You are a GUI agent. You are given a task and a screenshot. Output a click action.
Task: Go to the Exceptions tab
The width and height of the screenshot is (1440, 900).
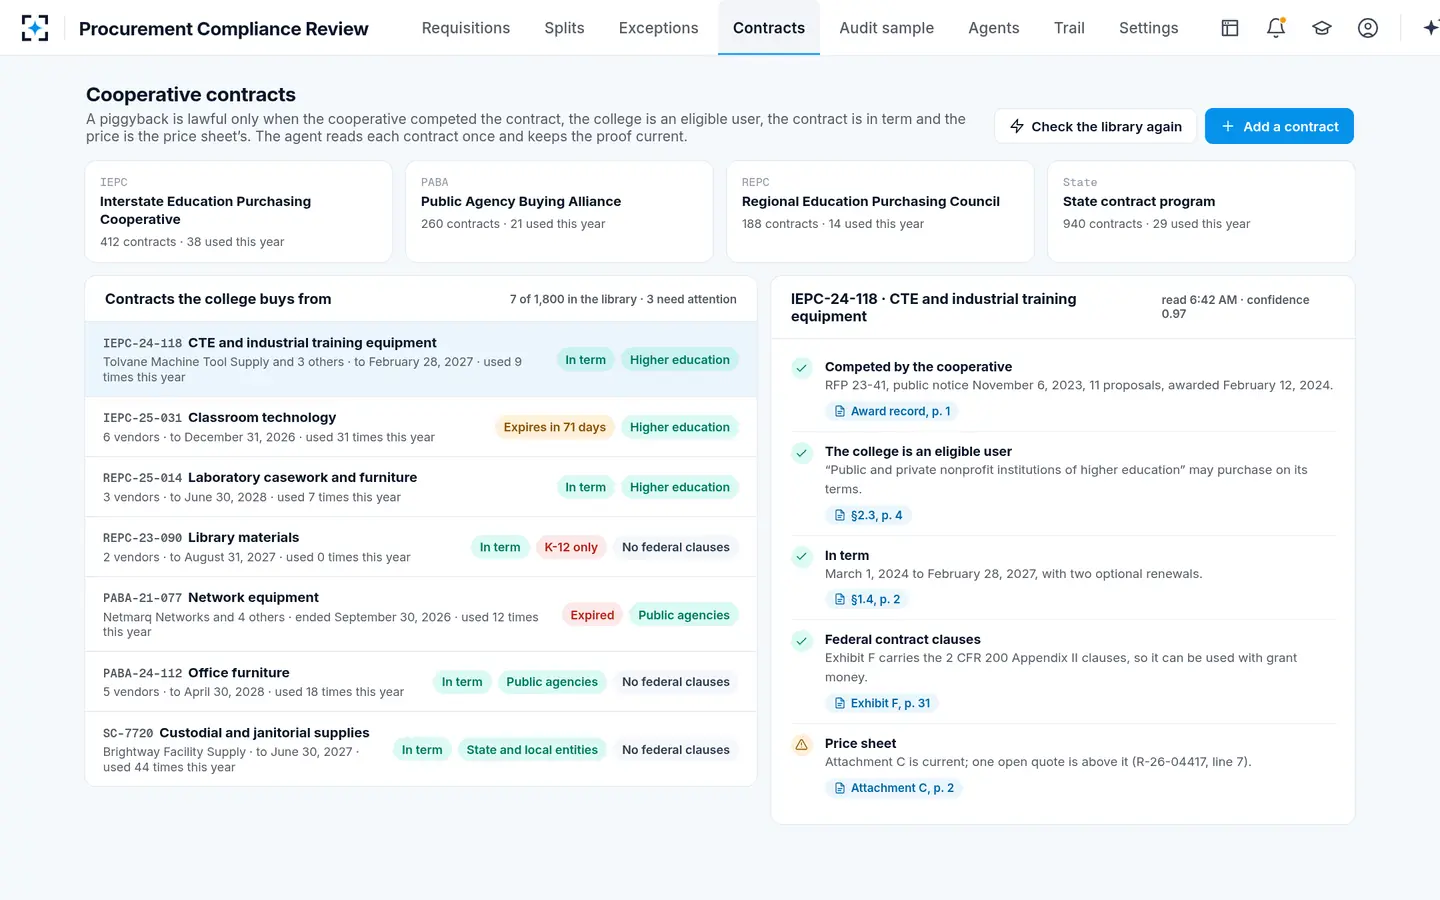pyautogui.click(x=659, y=28)
